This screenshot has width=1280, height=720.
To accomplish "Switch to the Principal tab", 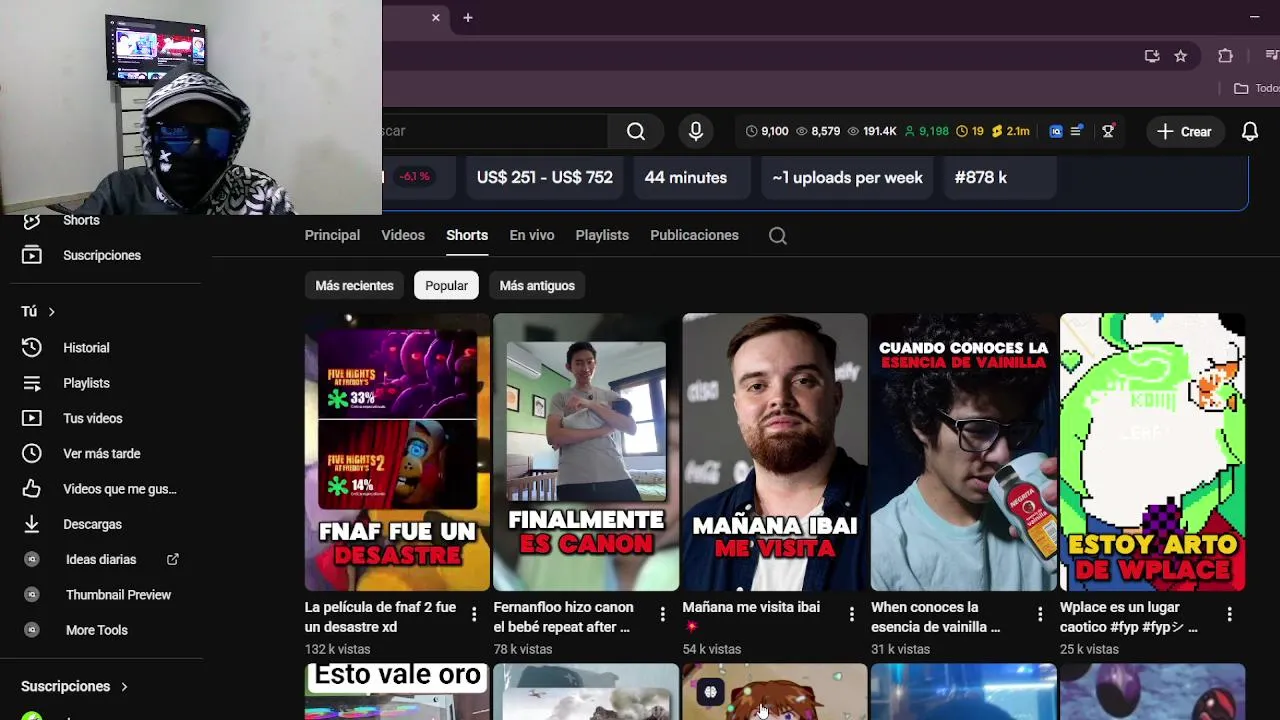I will pyautogui.click(x=332, y=235).
